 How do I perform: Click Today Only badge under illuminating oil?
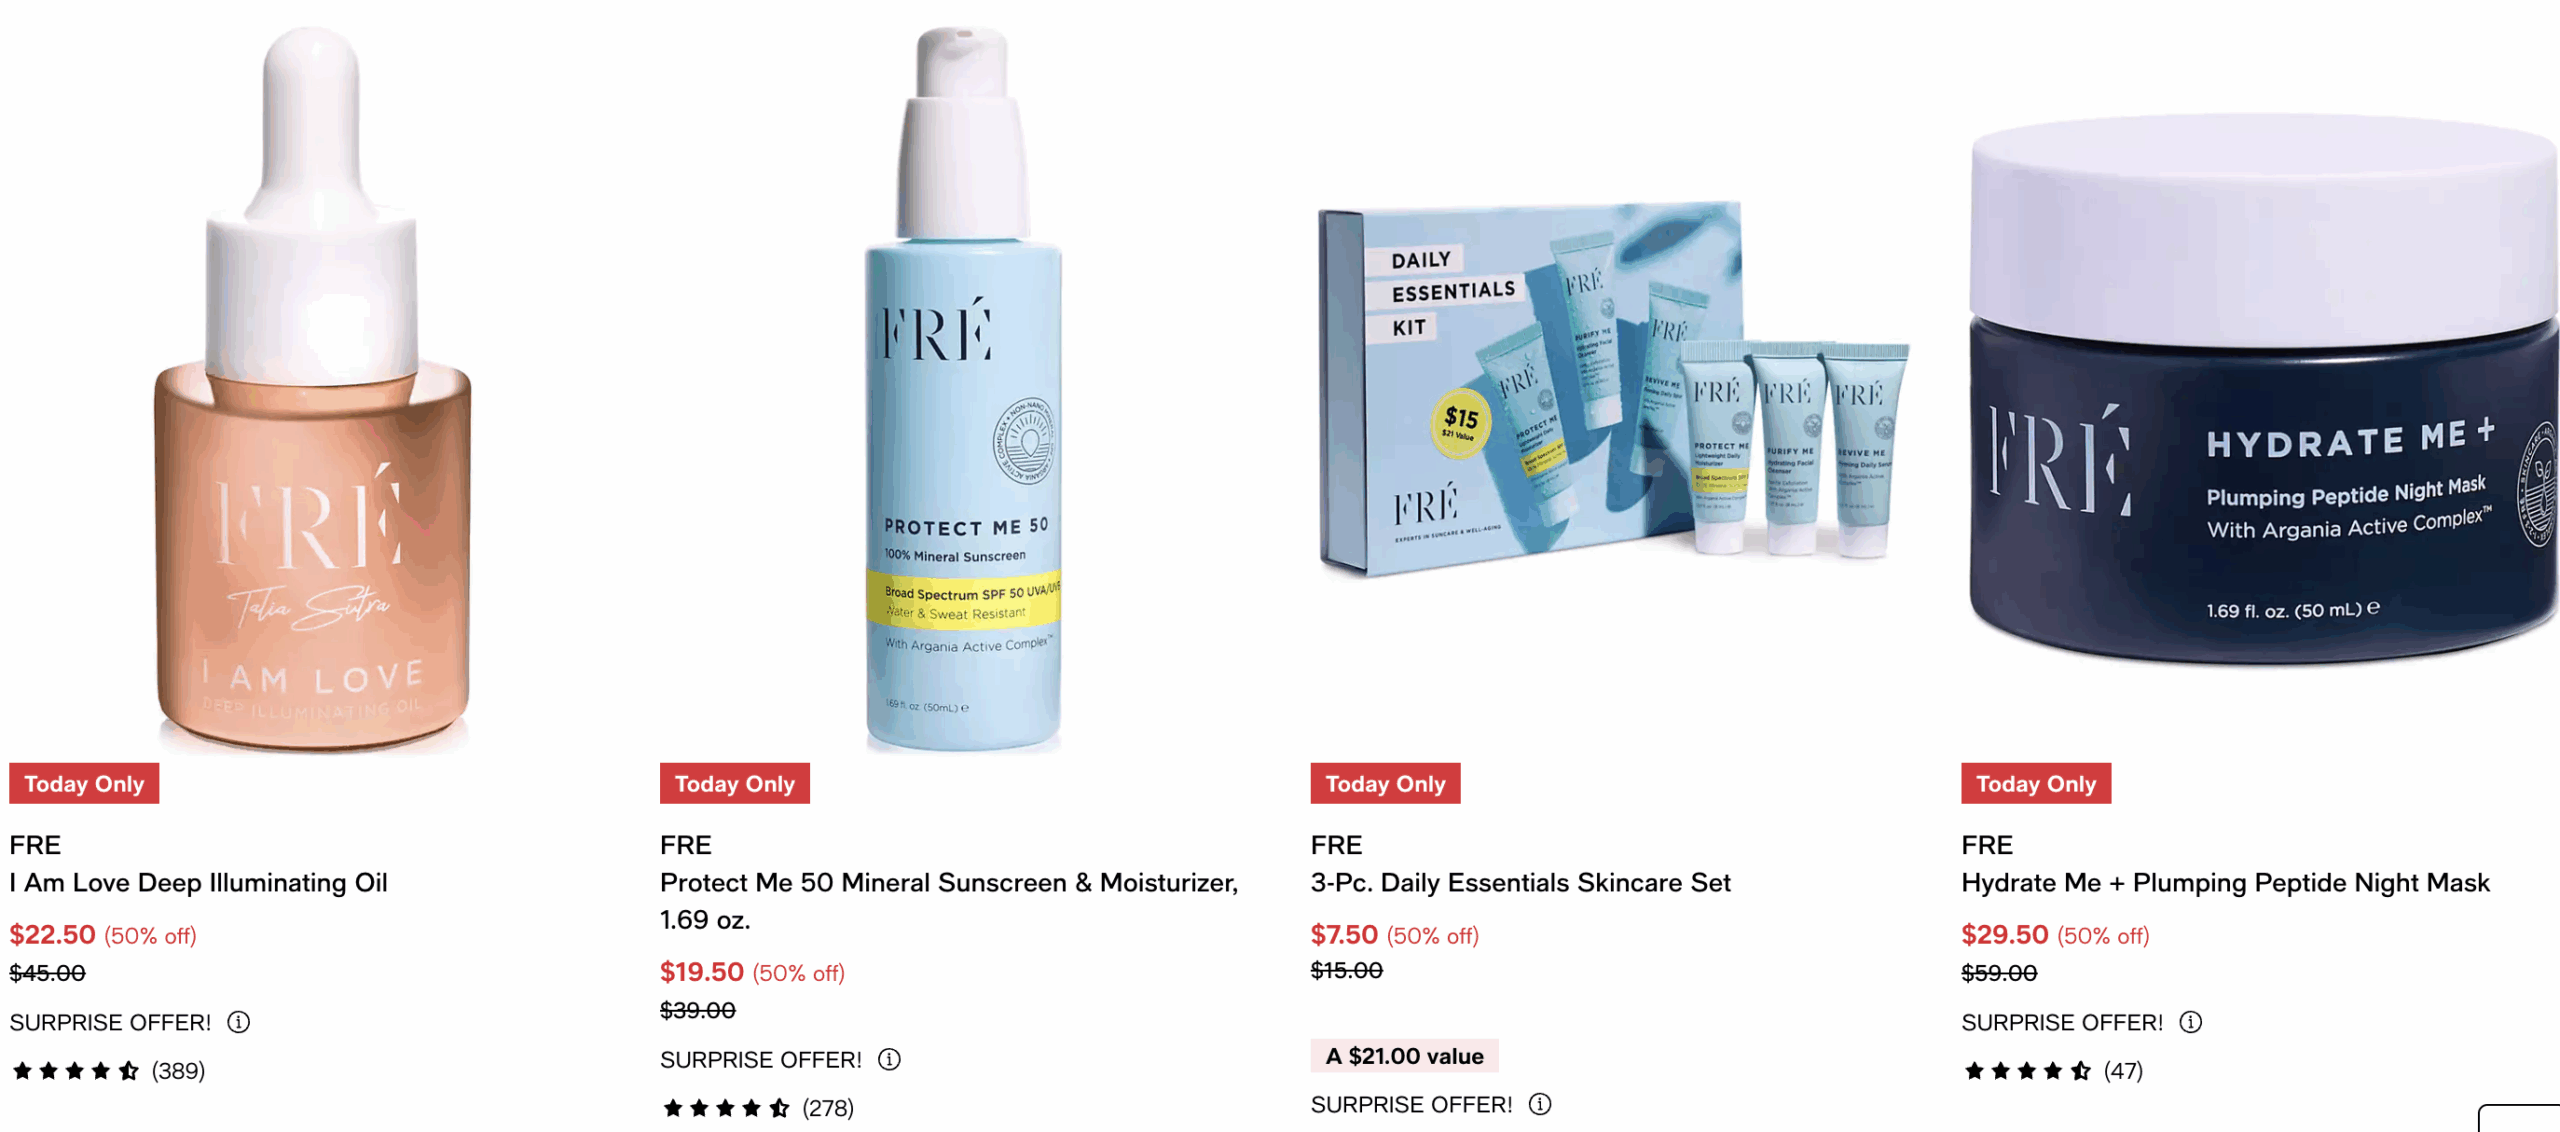(84, 784)
